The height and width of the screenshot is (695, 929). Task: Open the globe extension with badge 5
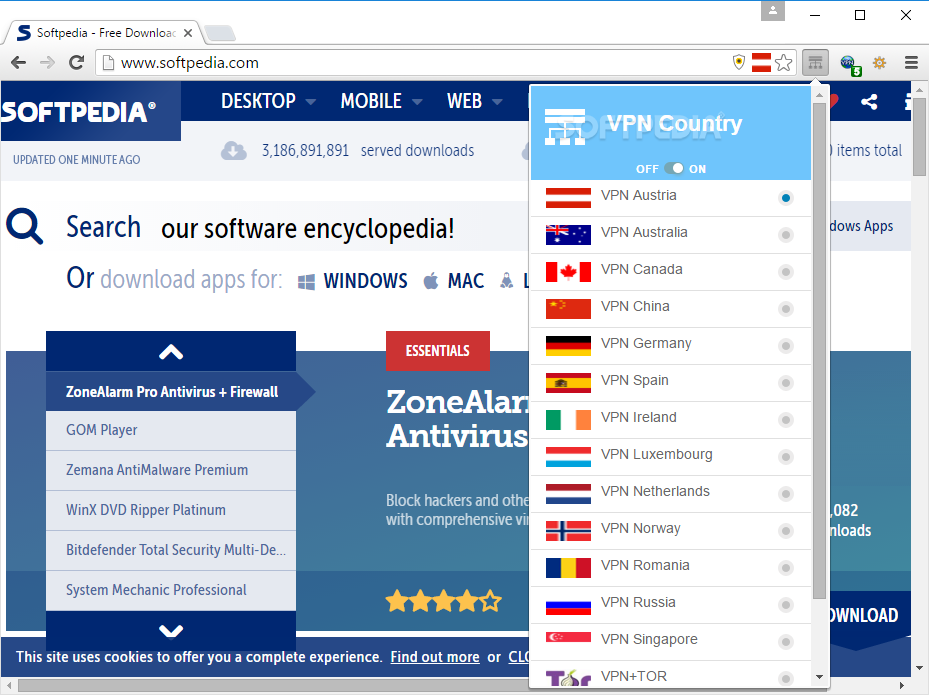(850, 63)
